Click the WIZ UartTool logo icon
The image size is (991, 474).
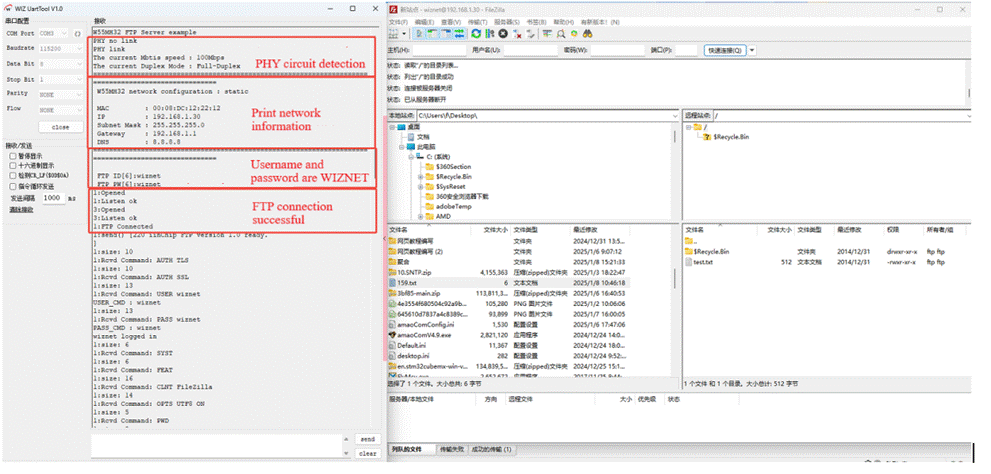coord(9,8)
